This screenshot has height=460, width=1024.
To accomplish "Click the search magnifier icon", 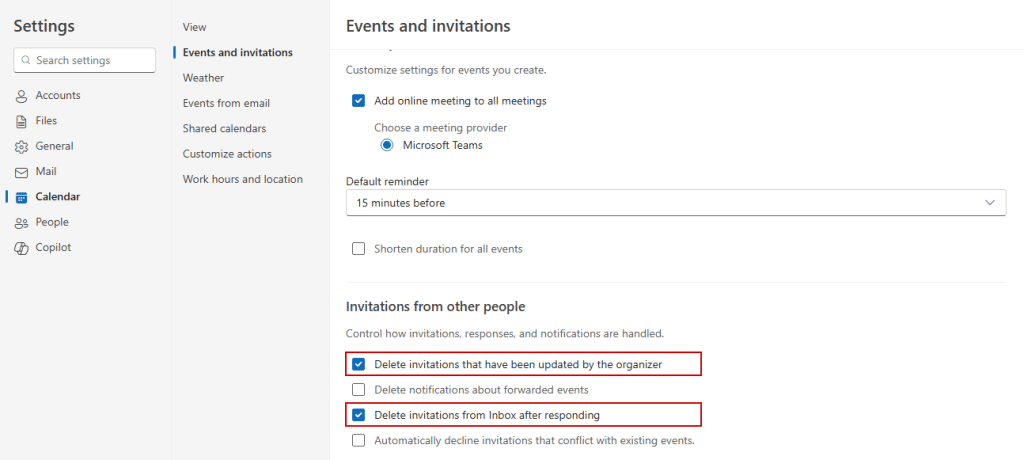I will click(x=26, y=61).
